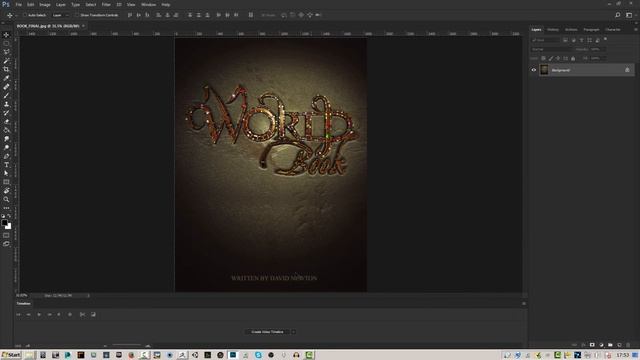Open the workspace switcher dropdown icon
640x360 pixels.
click(x=629, y=15)
